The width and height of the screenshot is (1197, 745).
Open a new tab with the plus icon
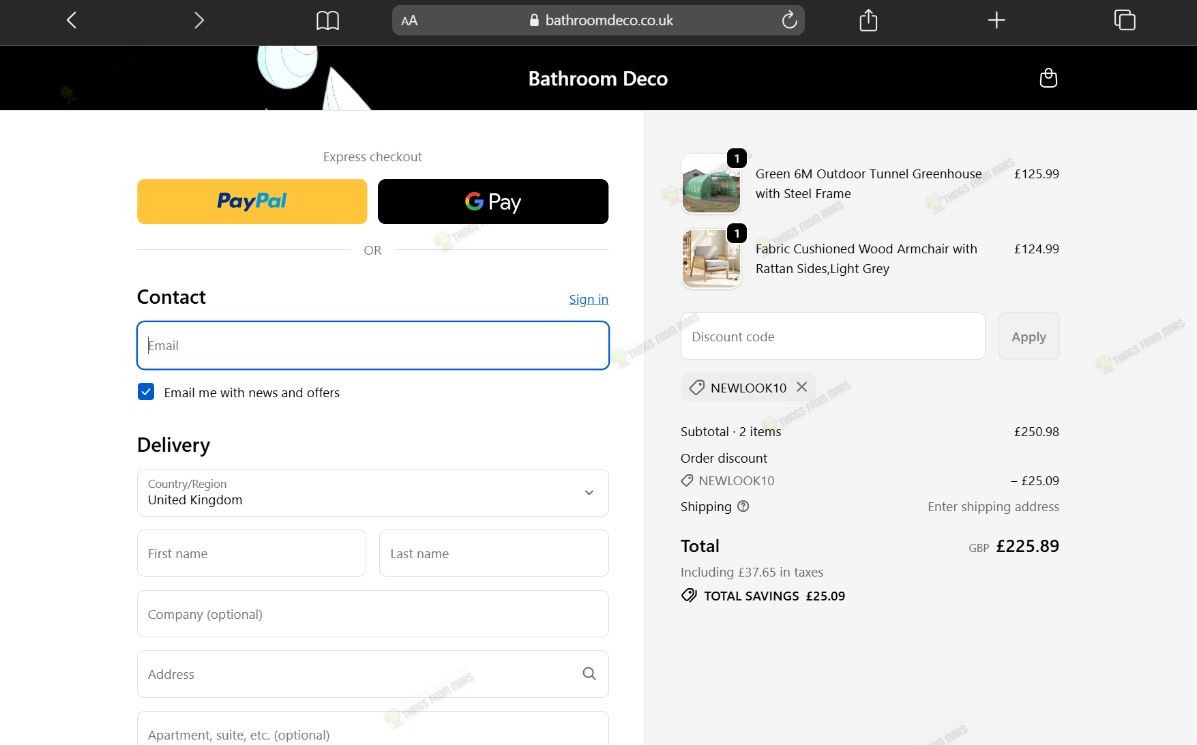click(x=996, y=20)
